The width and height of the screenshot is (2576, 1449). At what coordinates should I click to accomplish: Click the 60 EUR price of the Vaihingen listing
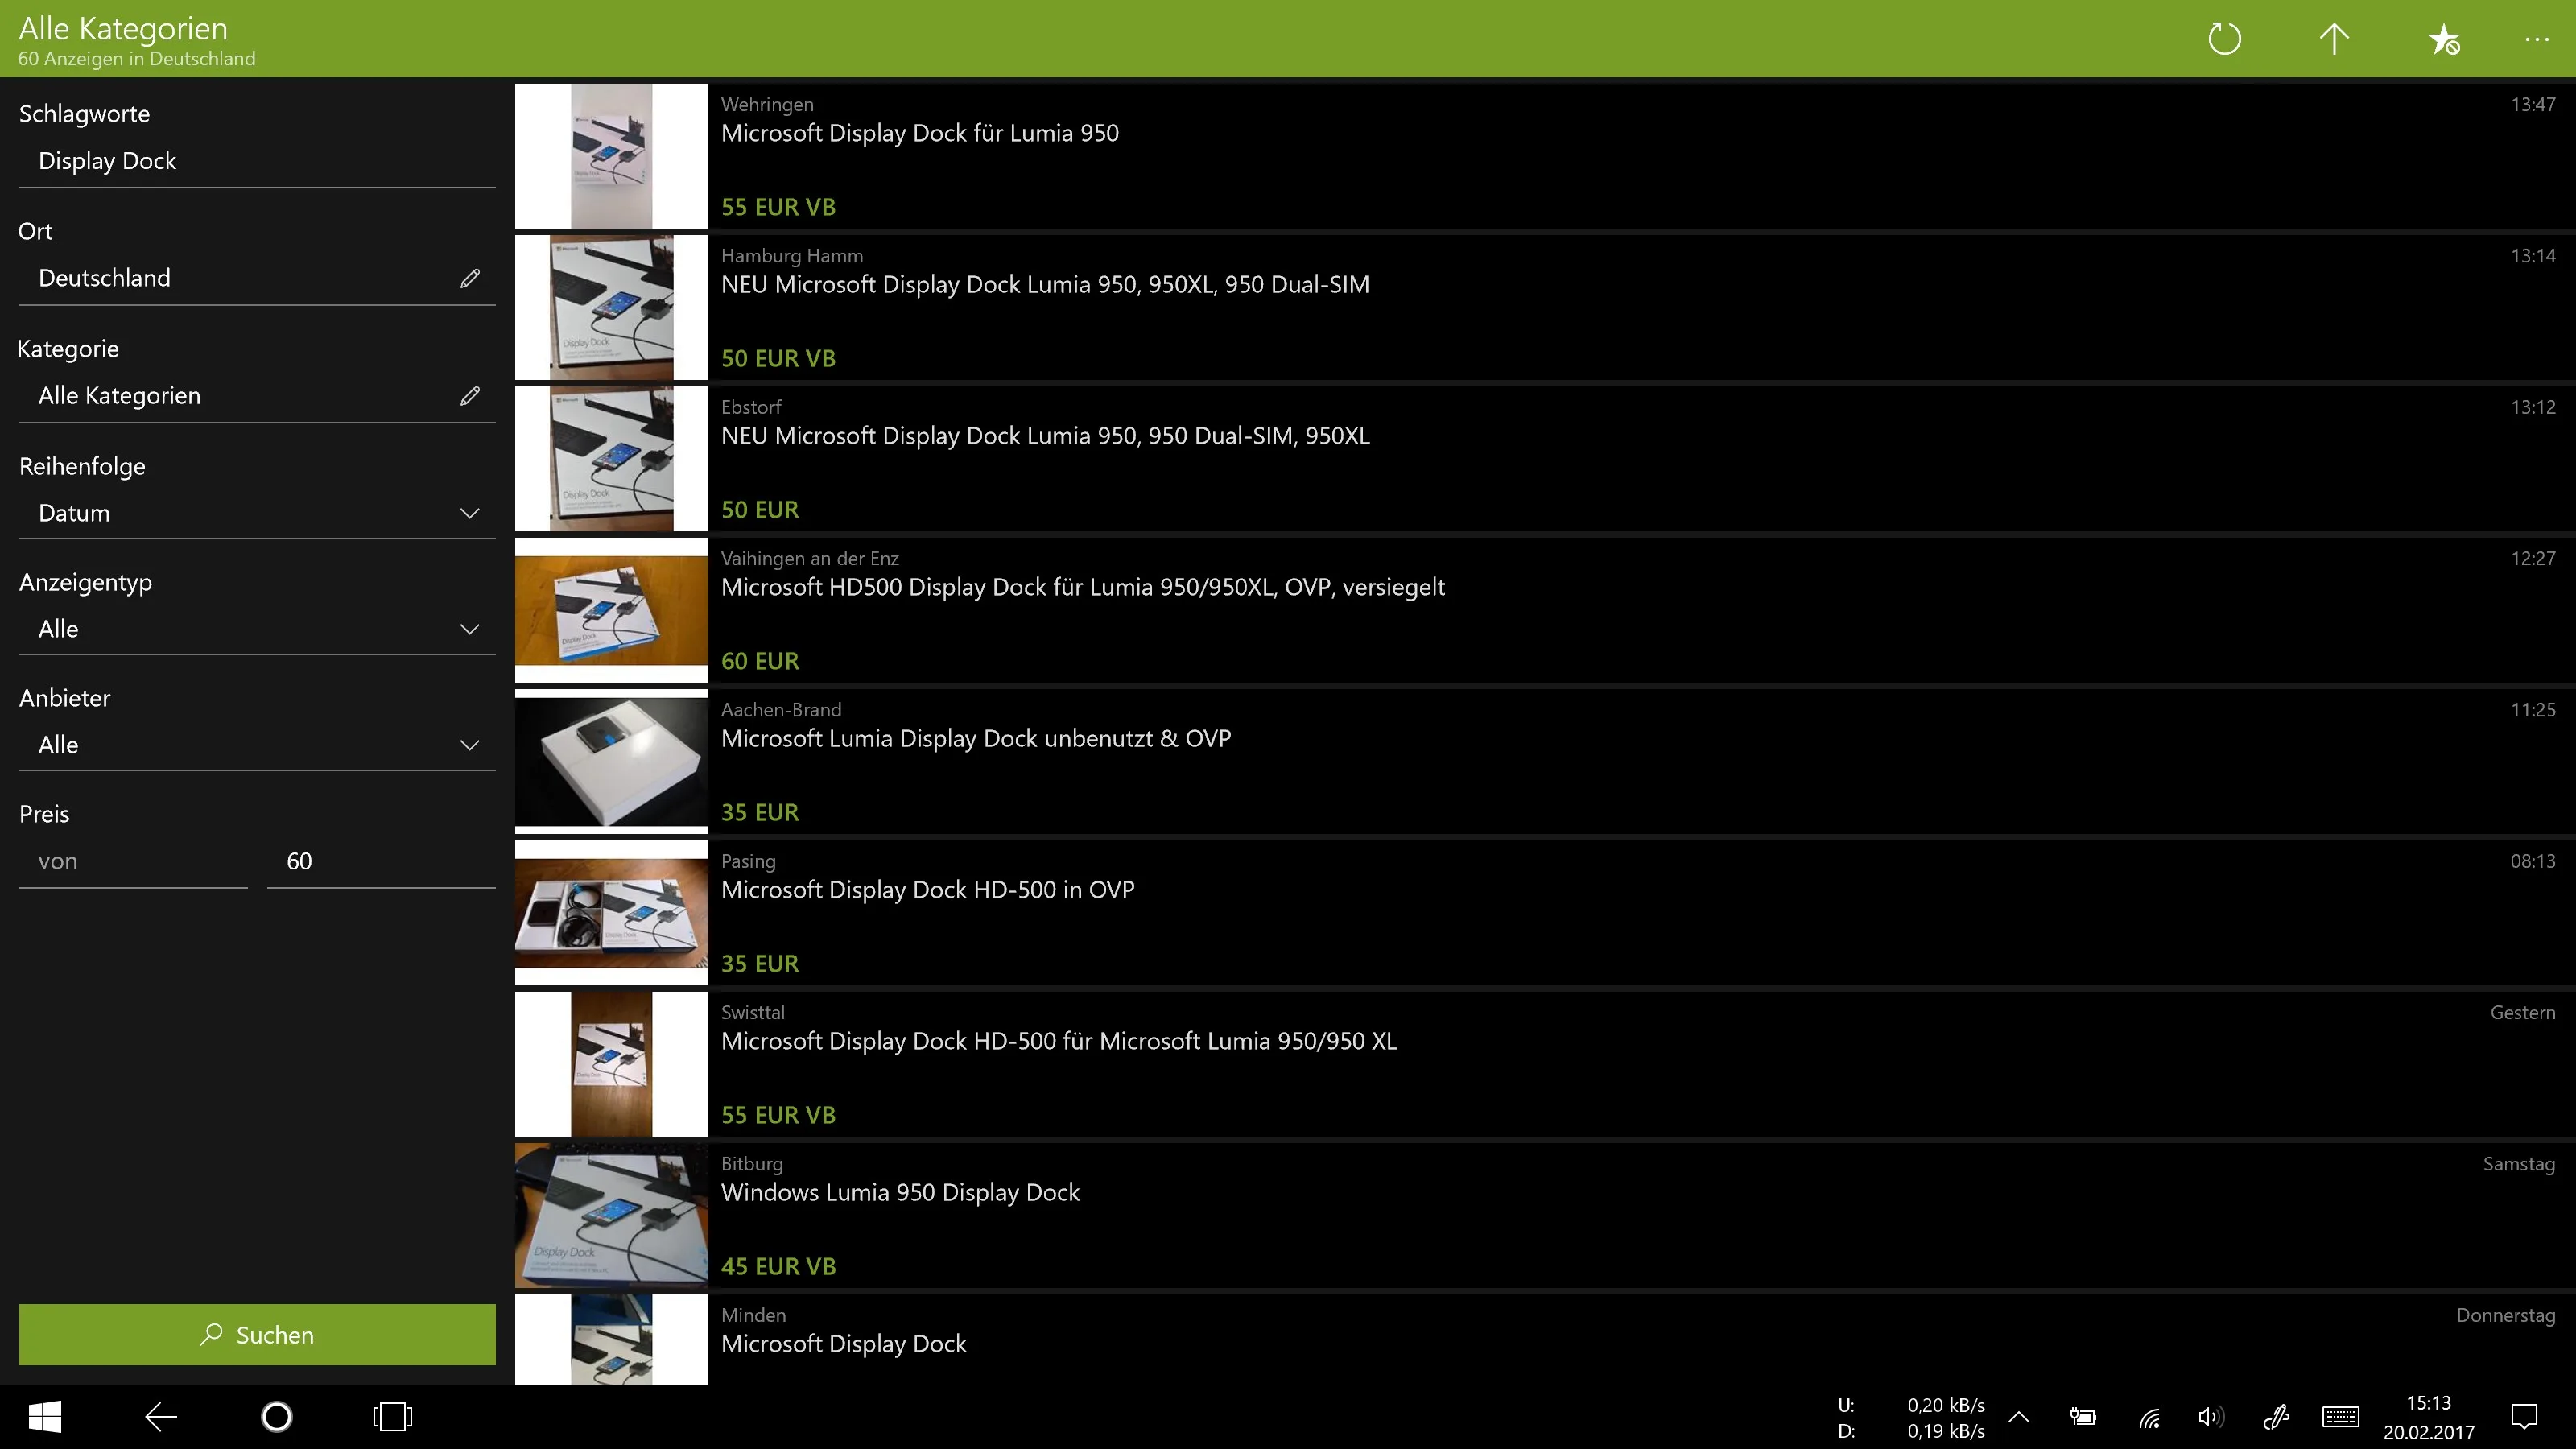tap(760, 661)
